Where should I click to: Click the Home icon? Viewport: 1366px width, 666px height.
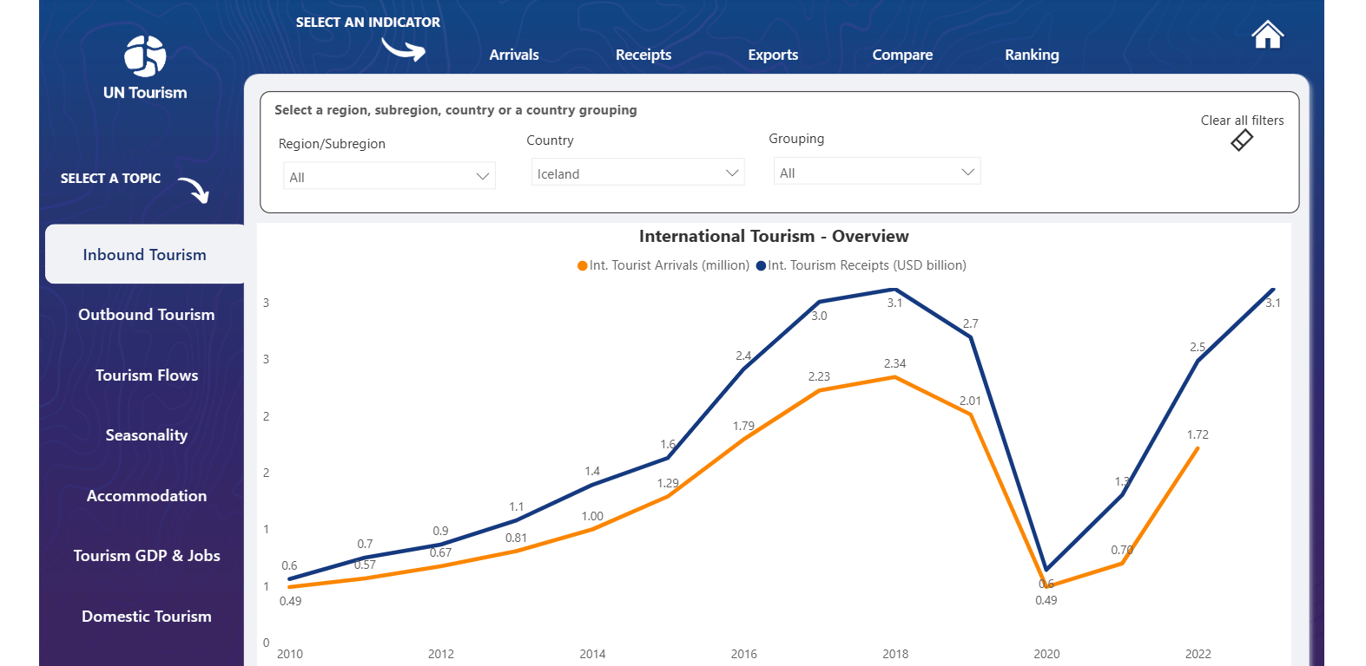tap(1267, 34)
